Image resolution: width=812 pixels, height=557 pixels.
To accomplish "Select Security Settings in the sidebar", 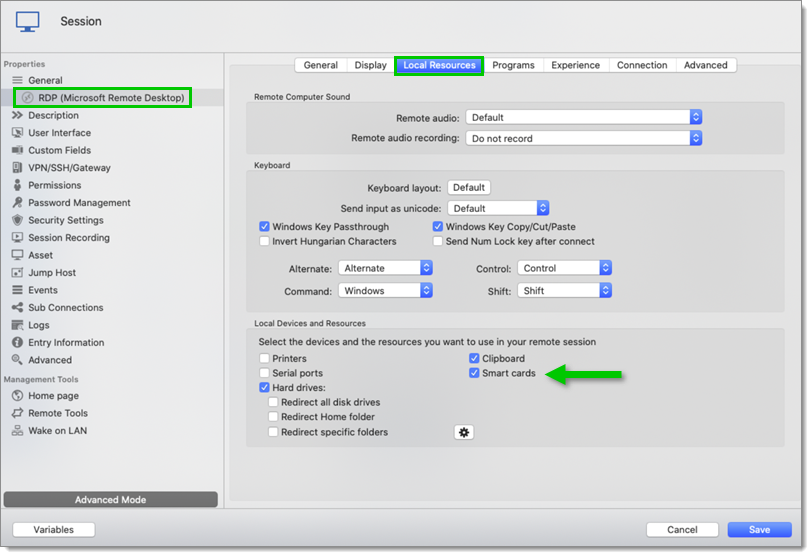I will [66, 220].
